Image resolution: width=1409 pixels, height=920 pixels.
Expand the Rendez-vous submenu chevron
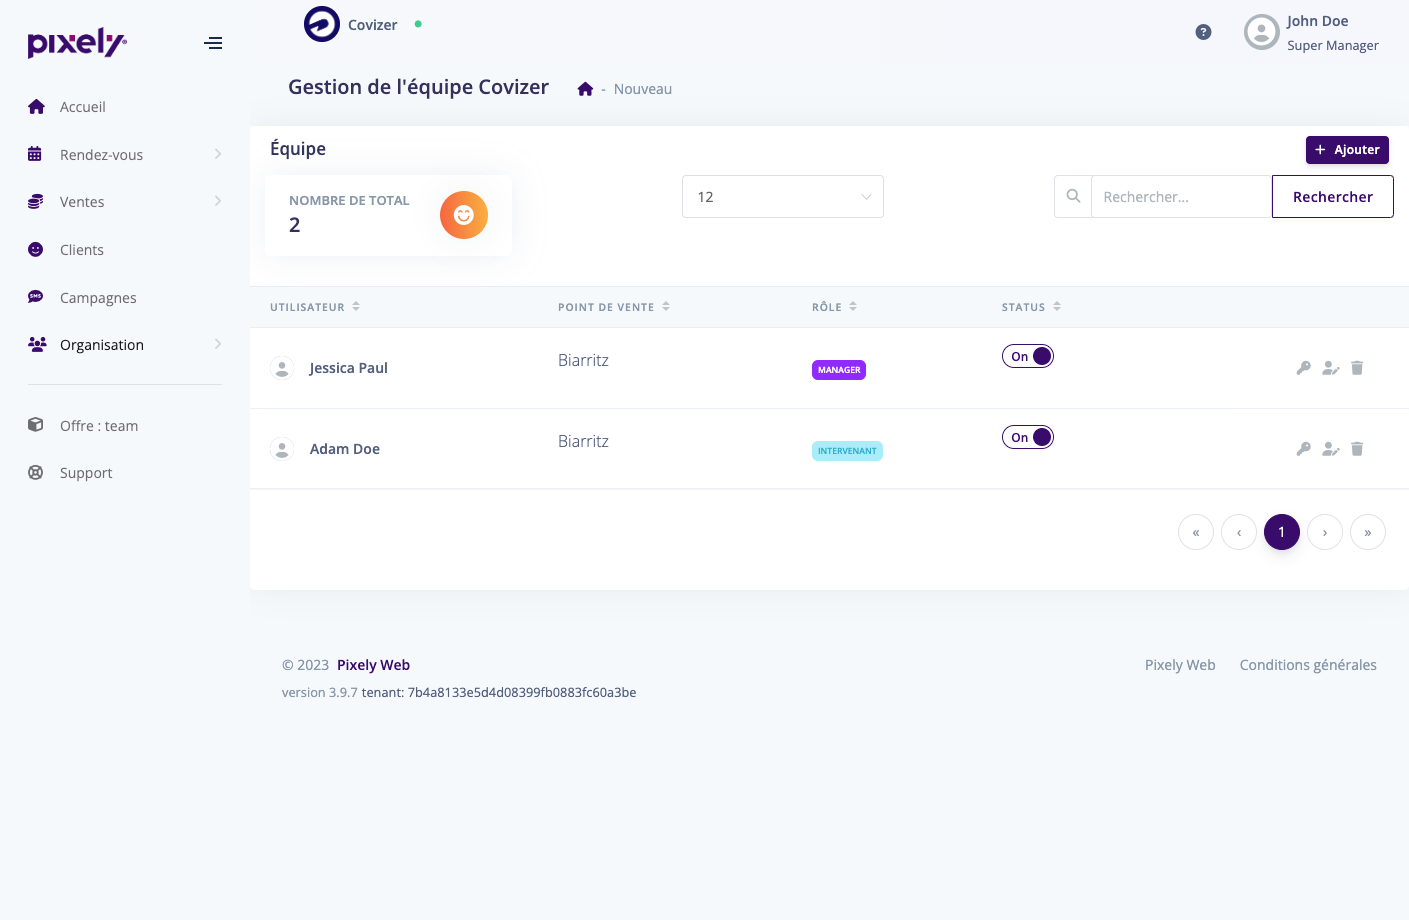click(x=217, y=154)
